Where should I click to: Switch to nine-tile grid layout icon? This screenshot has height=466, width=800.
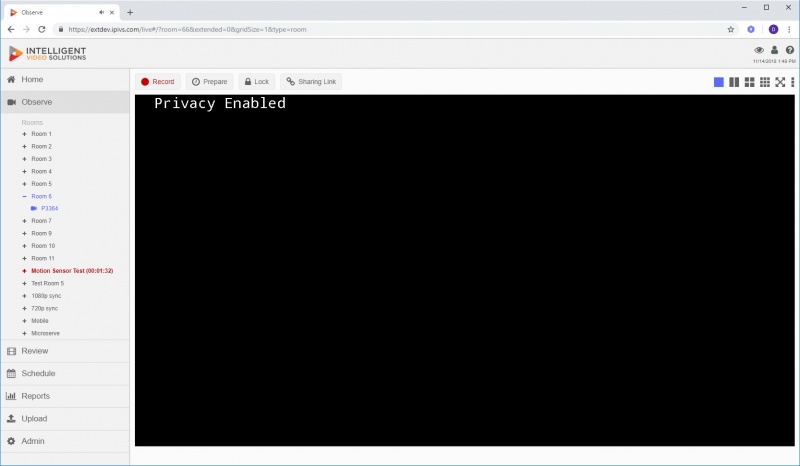pyautogui.click(x=764, y=82)
